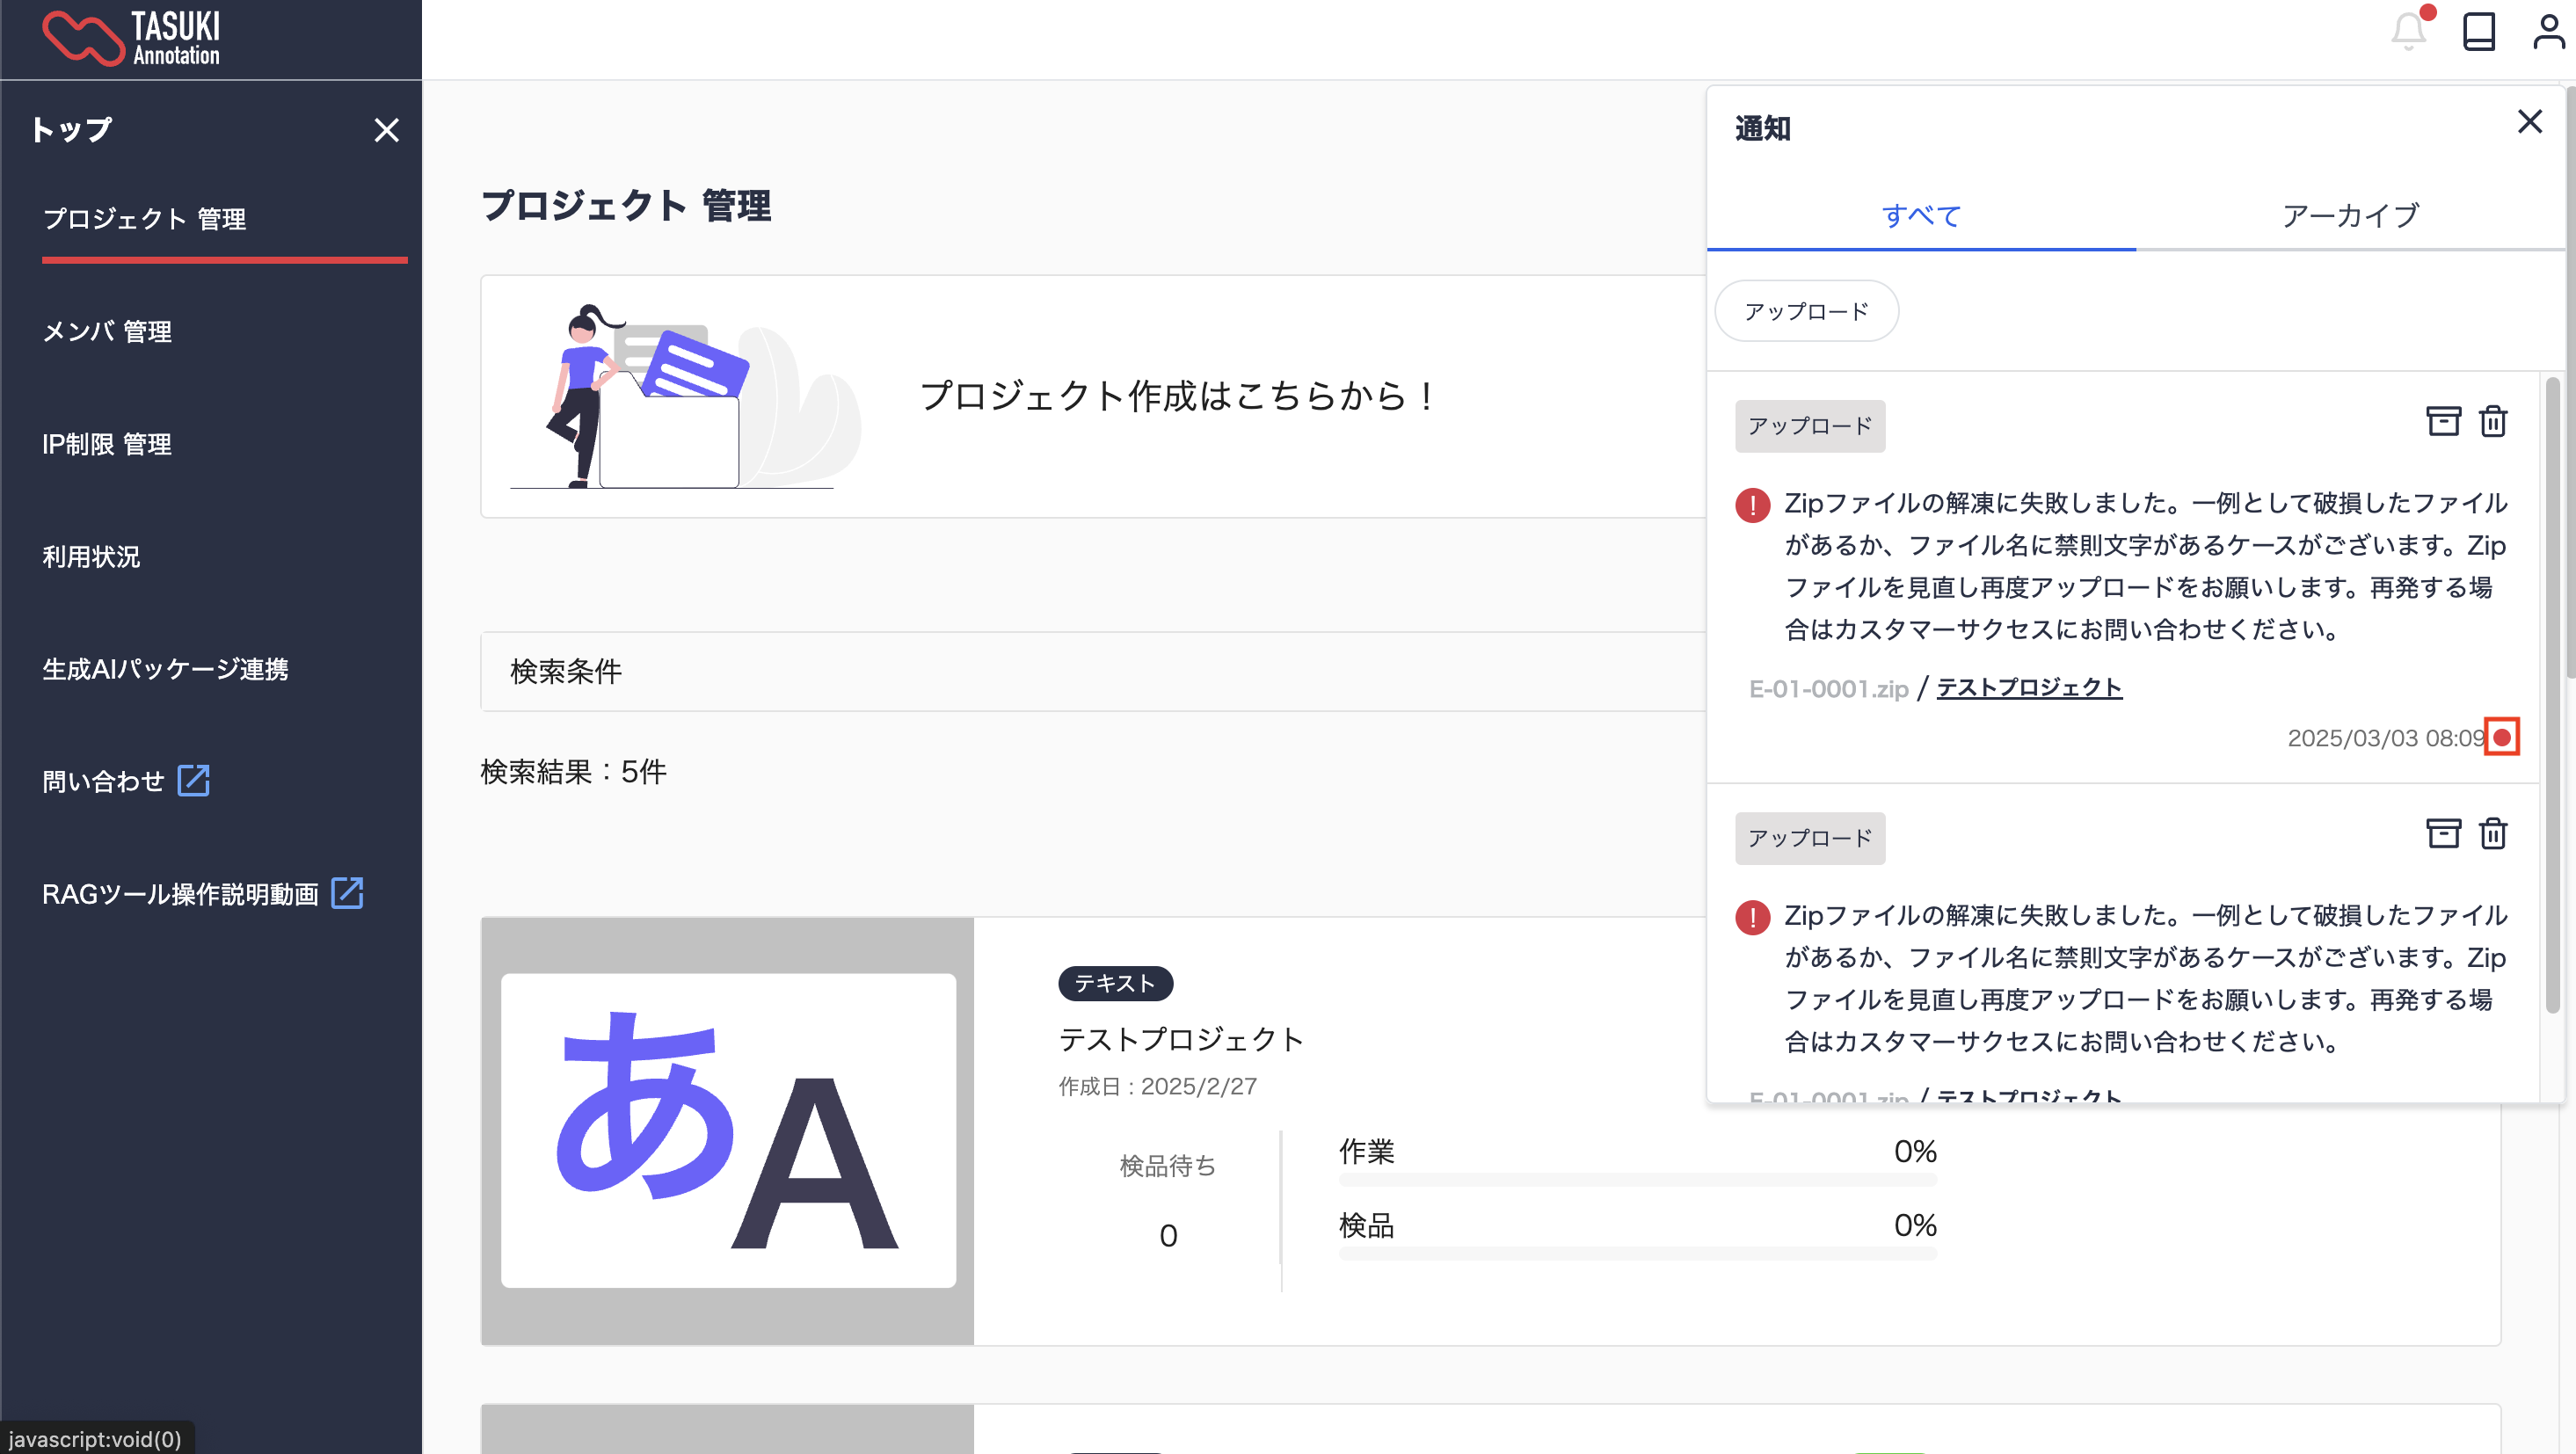Switch to the アーカイブ tab
The width and height of the screenshot is (2576, 1454).
click(x=2350, y=215)
